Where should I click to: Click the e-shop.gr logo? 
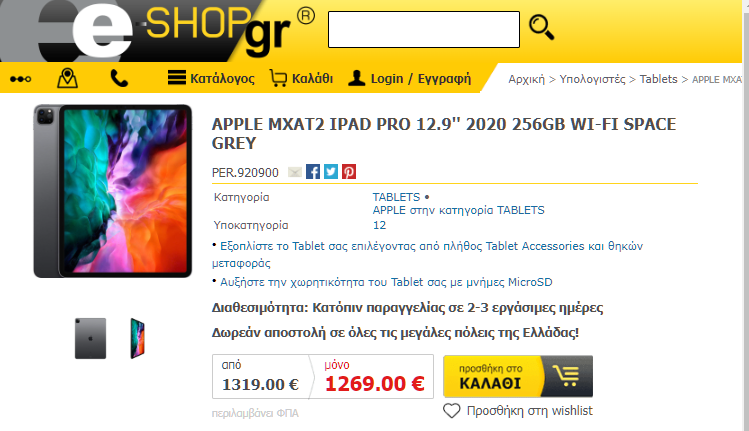(158, 31)
